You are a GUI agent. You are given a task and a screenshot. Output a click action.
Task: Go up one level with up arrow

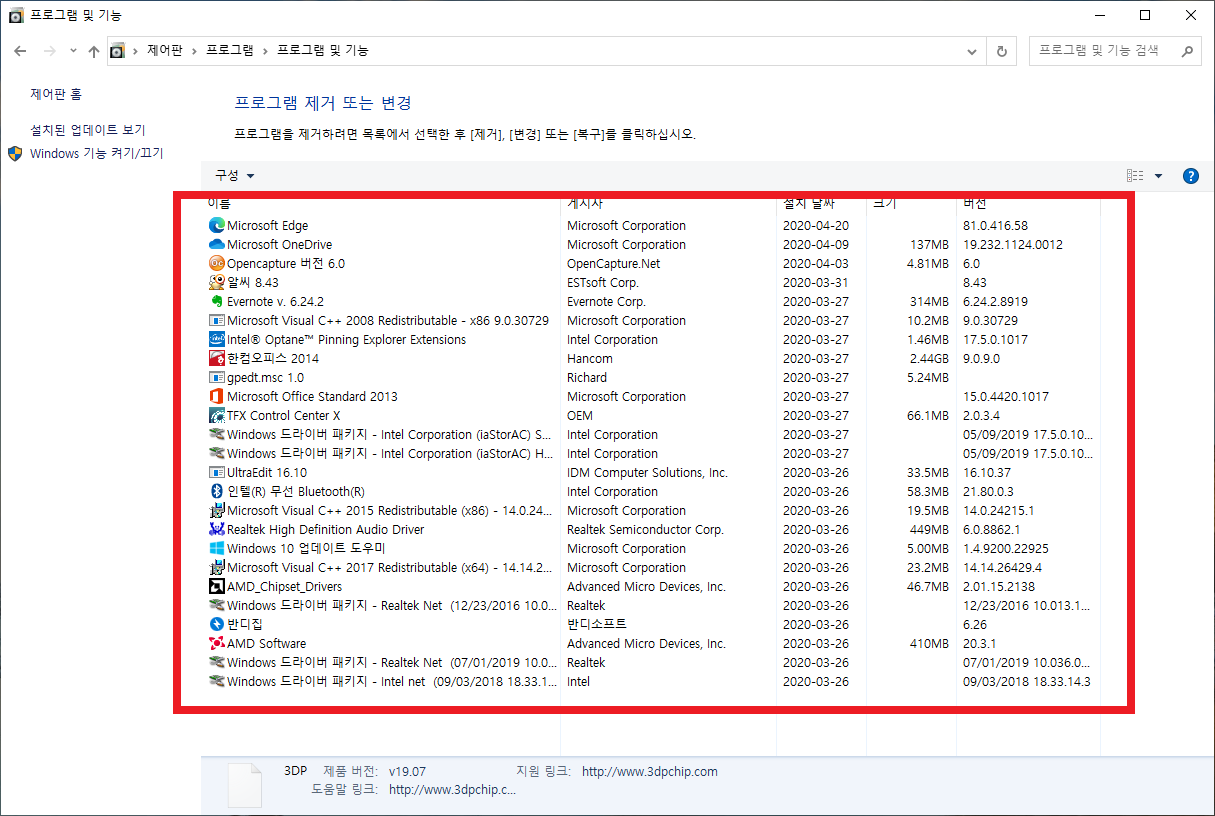(x=94, y=51)
